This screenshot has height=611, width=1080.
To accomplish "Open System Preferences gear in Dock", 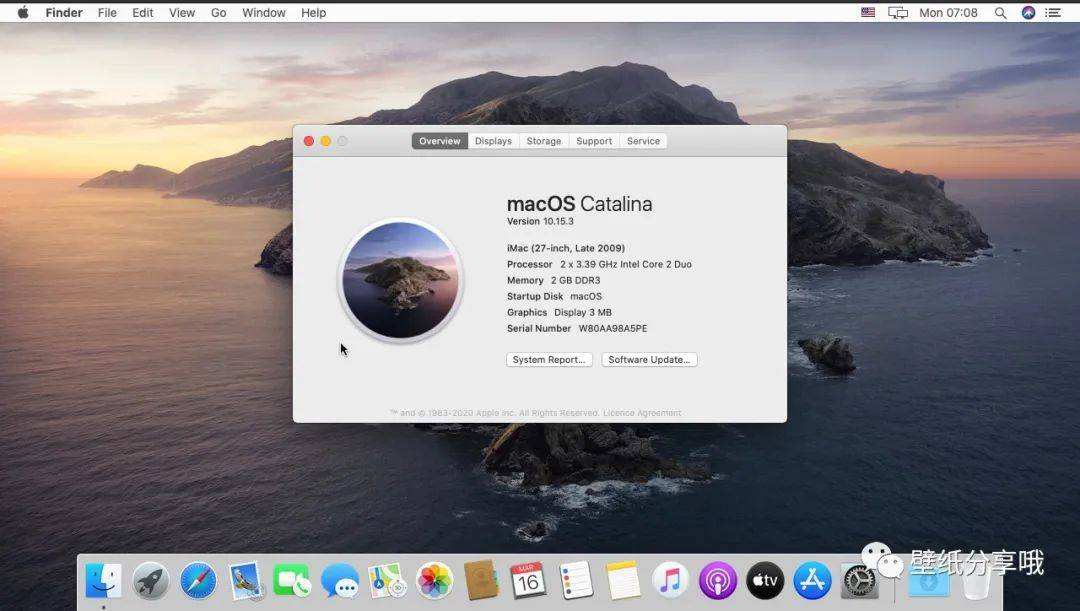I will tap(859, 582).
